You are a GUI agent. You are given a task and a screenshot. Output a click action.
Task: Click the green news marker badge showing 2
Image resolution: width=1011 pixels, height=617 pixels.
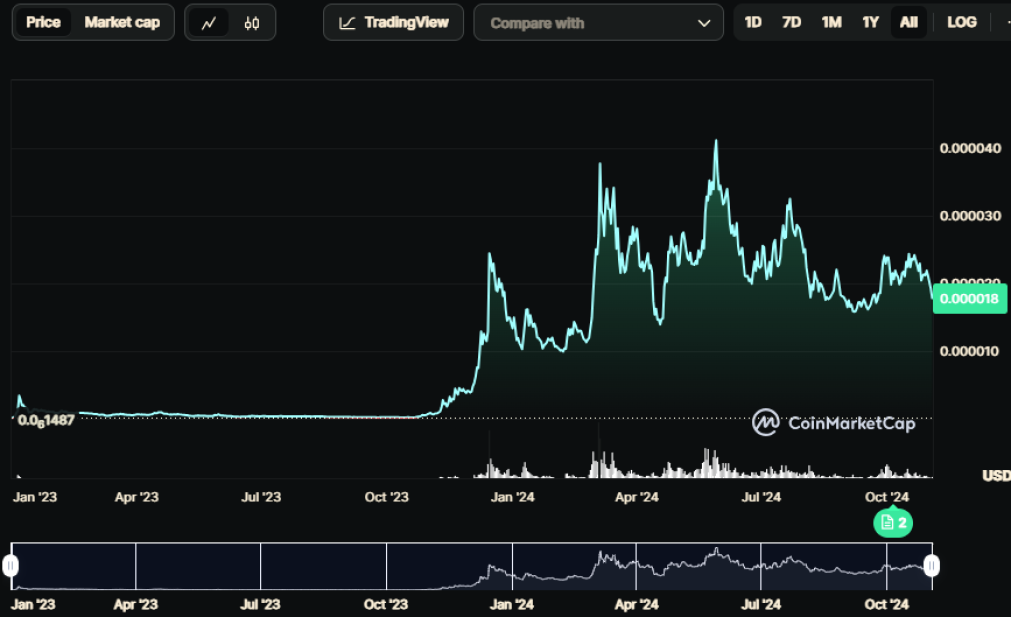pyautogui.click(x=893, y=522)
